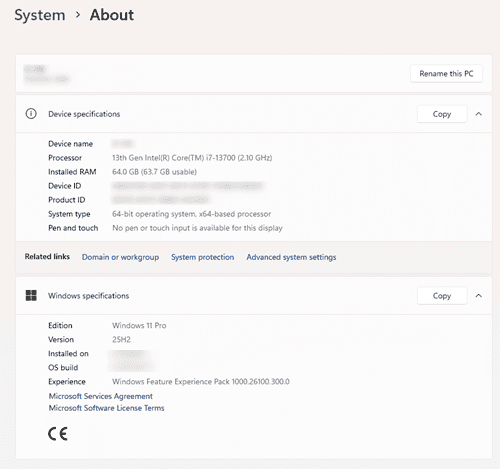Viewport: 500px width, 469px height.
Task: Click the 'Related links' label
Action: [47, 257]
